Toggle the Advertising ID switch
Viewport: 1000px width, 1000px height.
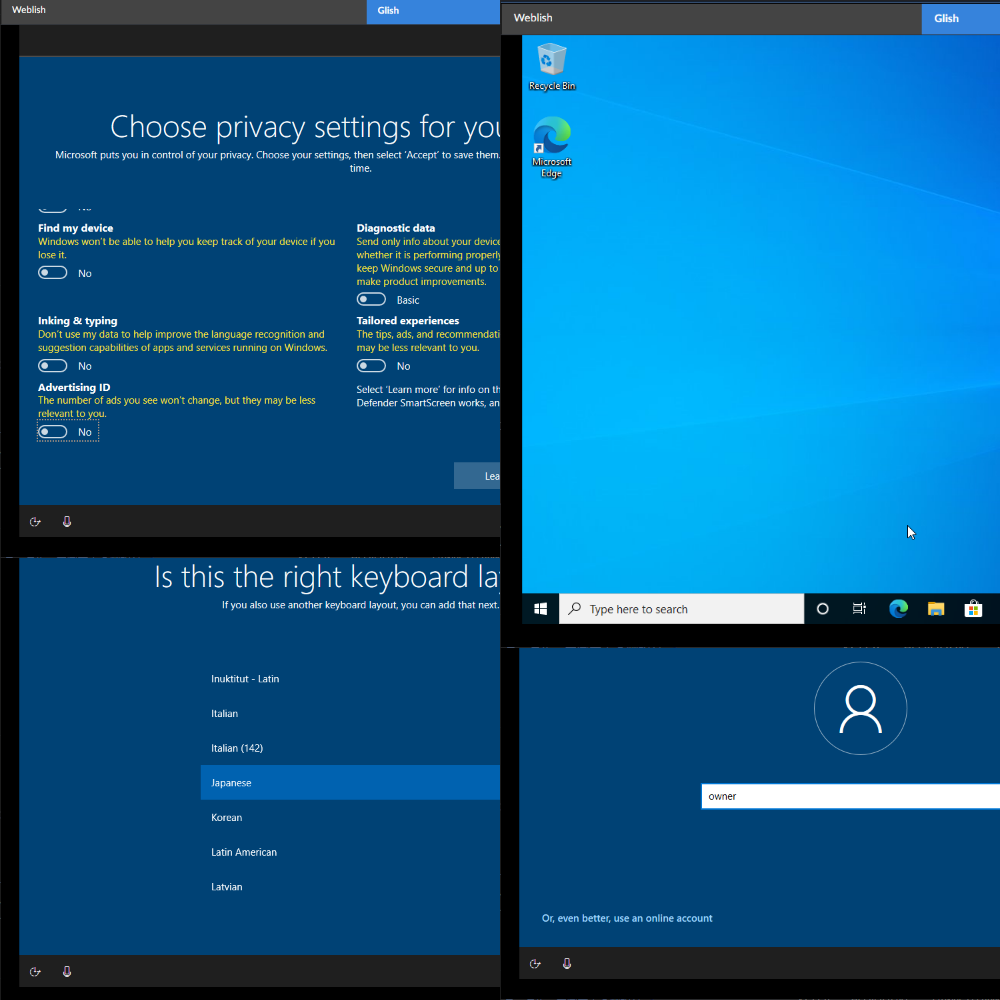(x=52, y=432)
